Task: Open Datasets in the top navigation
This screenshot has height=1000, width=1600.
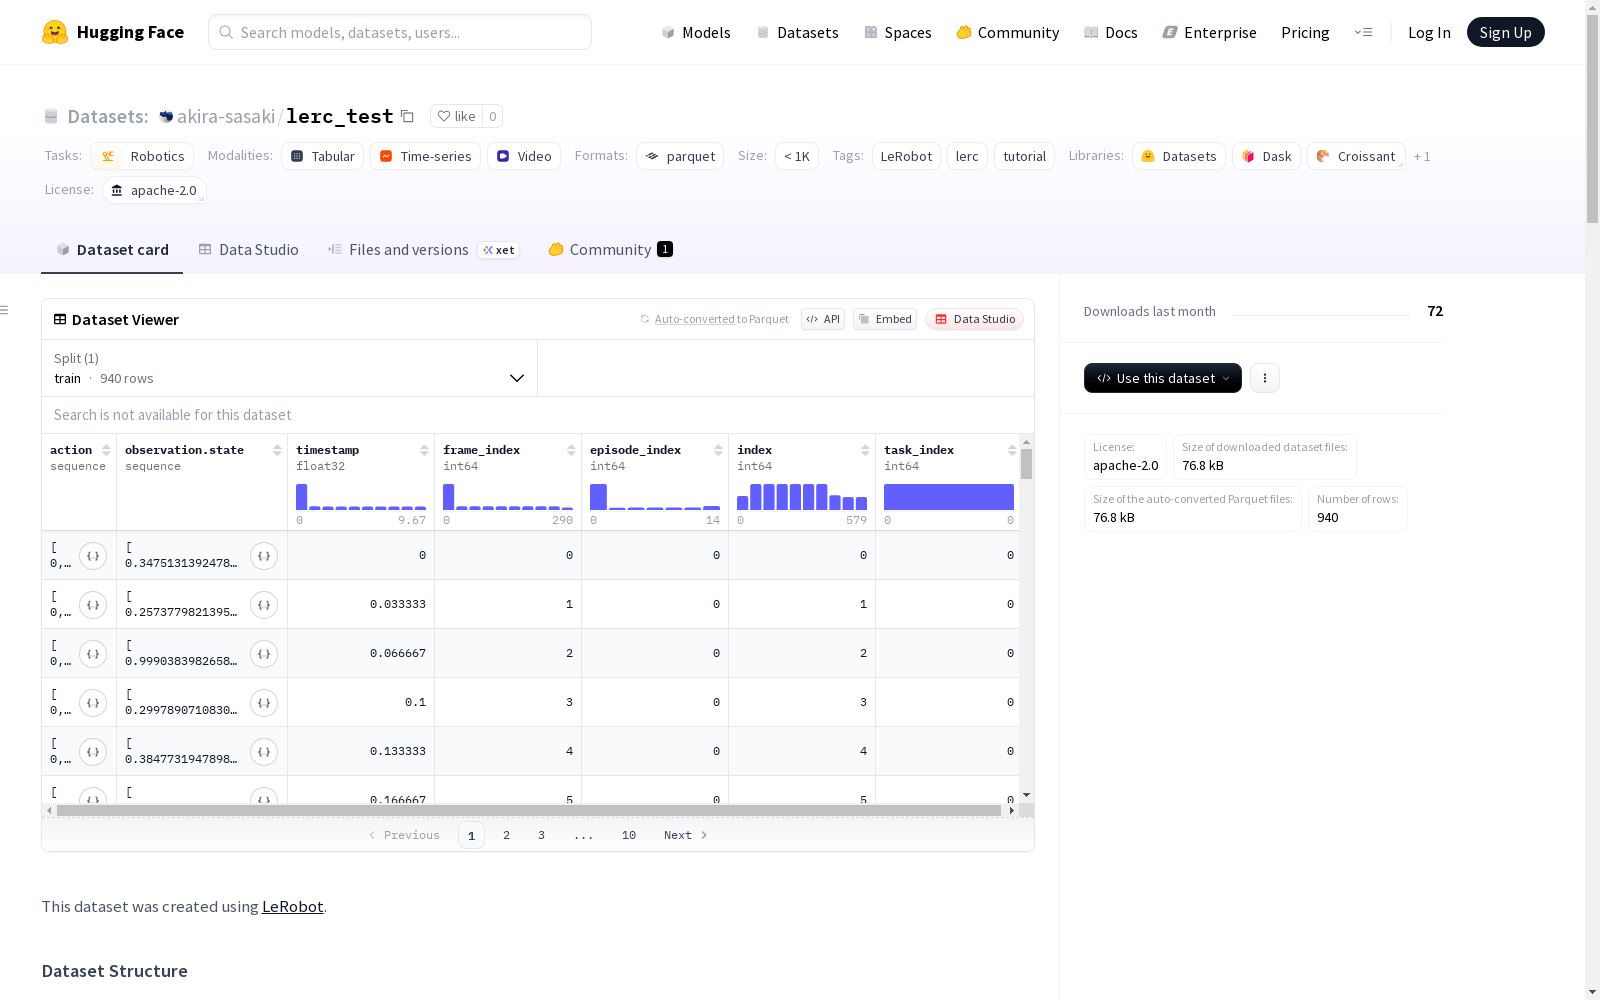Action: [797, 32]
